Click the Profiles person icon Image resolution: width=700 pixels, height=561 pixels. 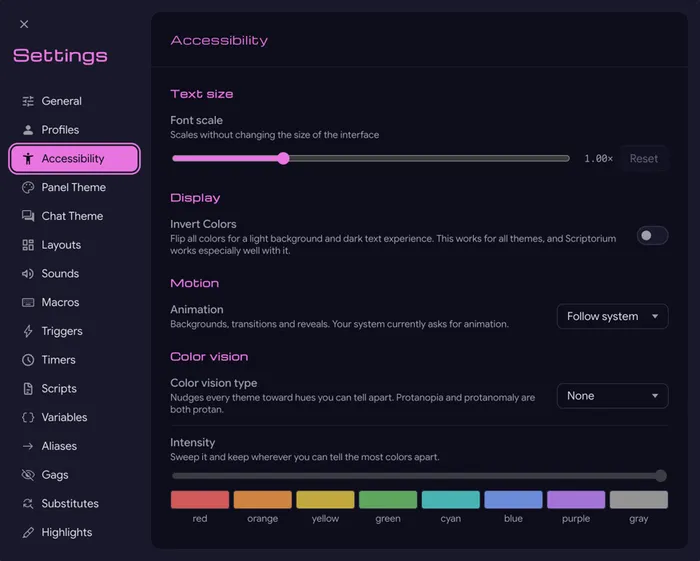point(28,130)
